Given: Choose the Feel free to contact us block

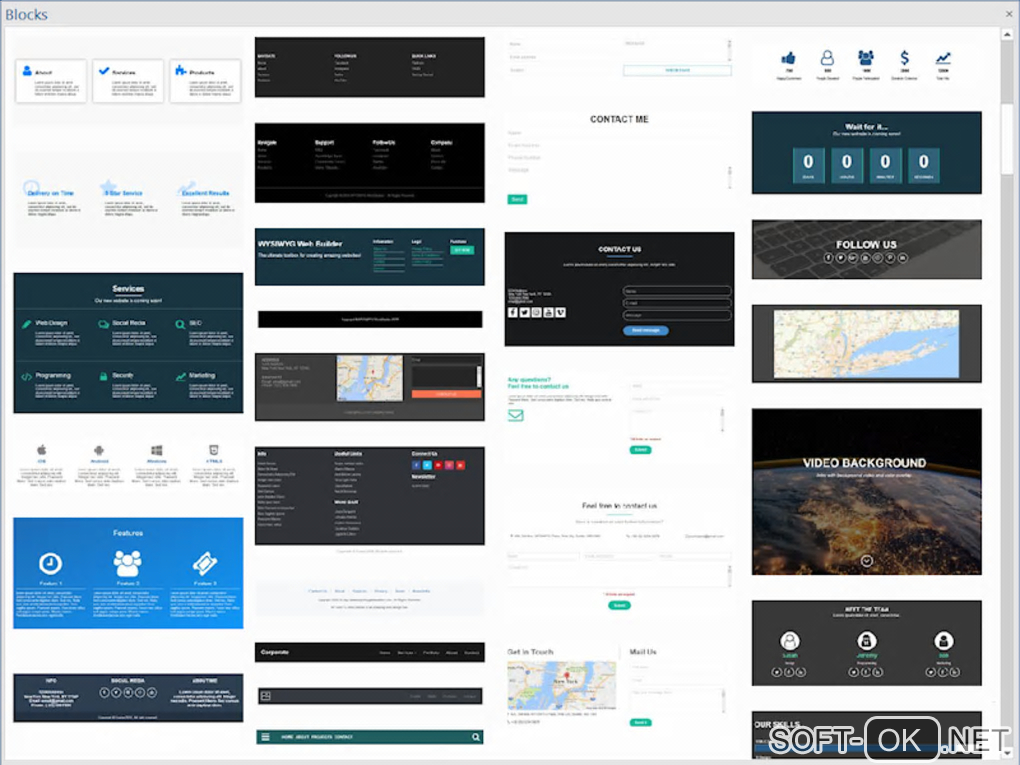Looking at the screenshot, I should 619,556.
